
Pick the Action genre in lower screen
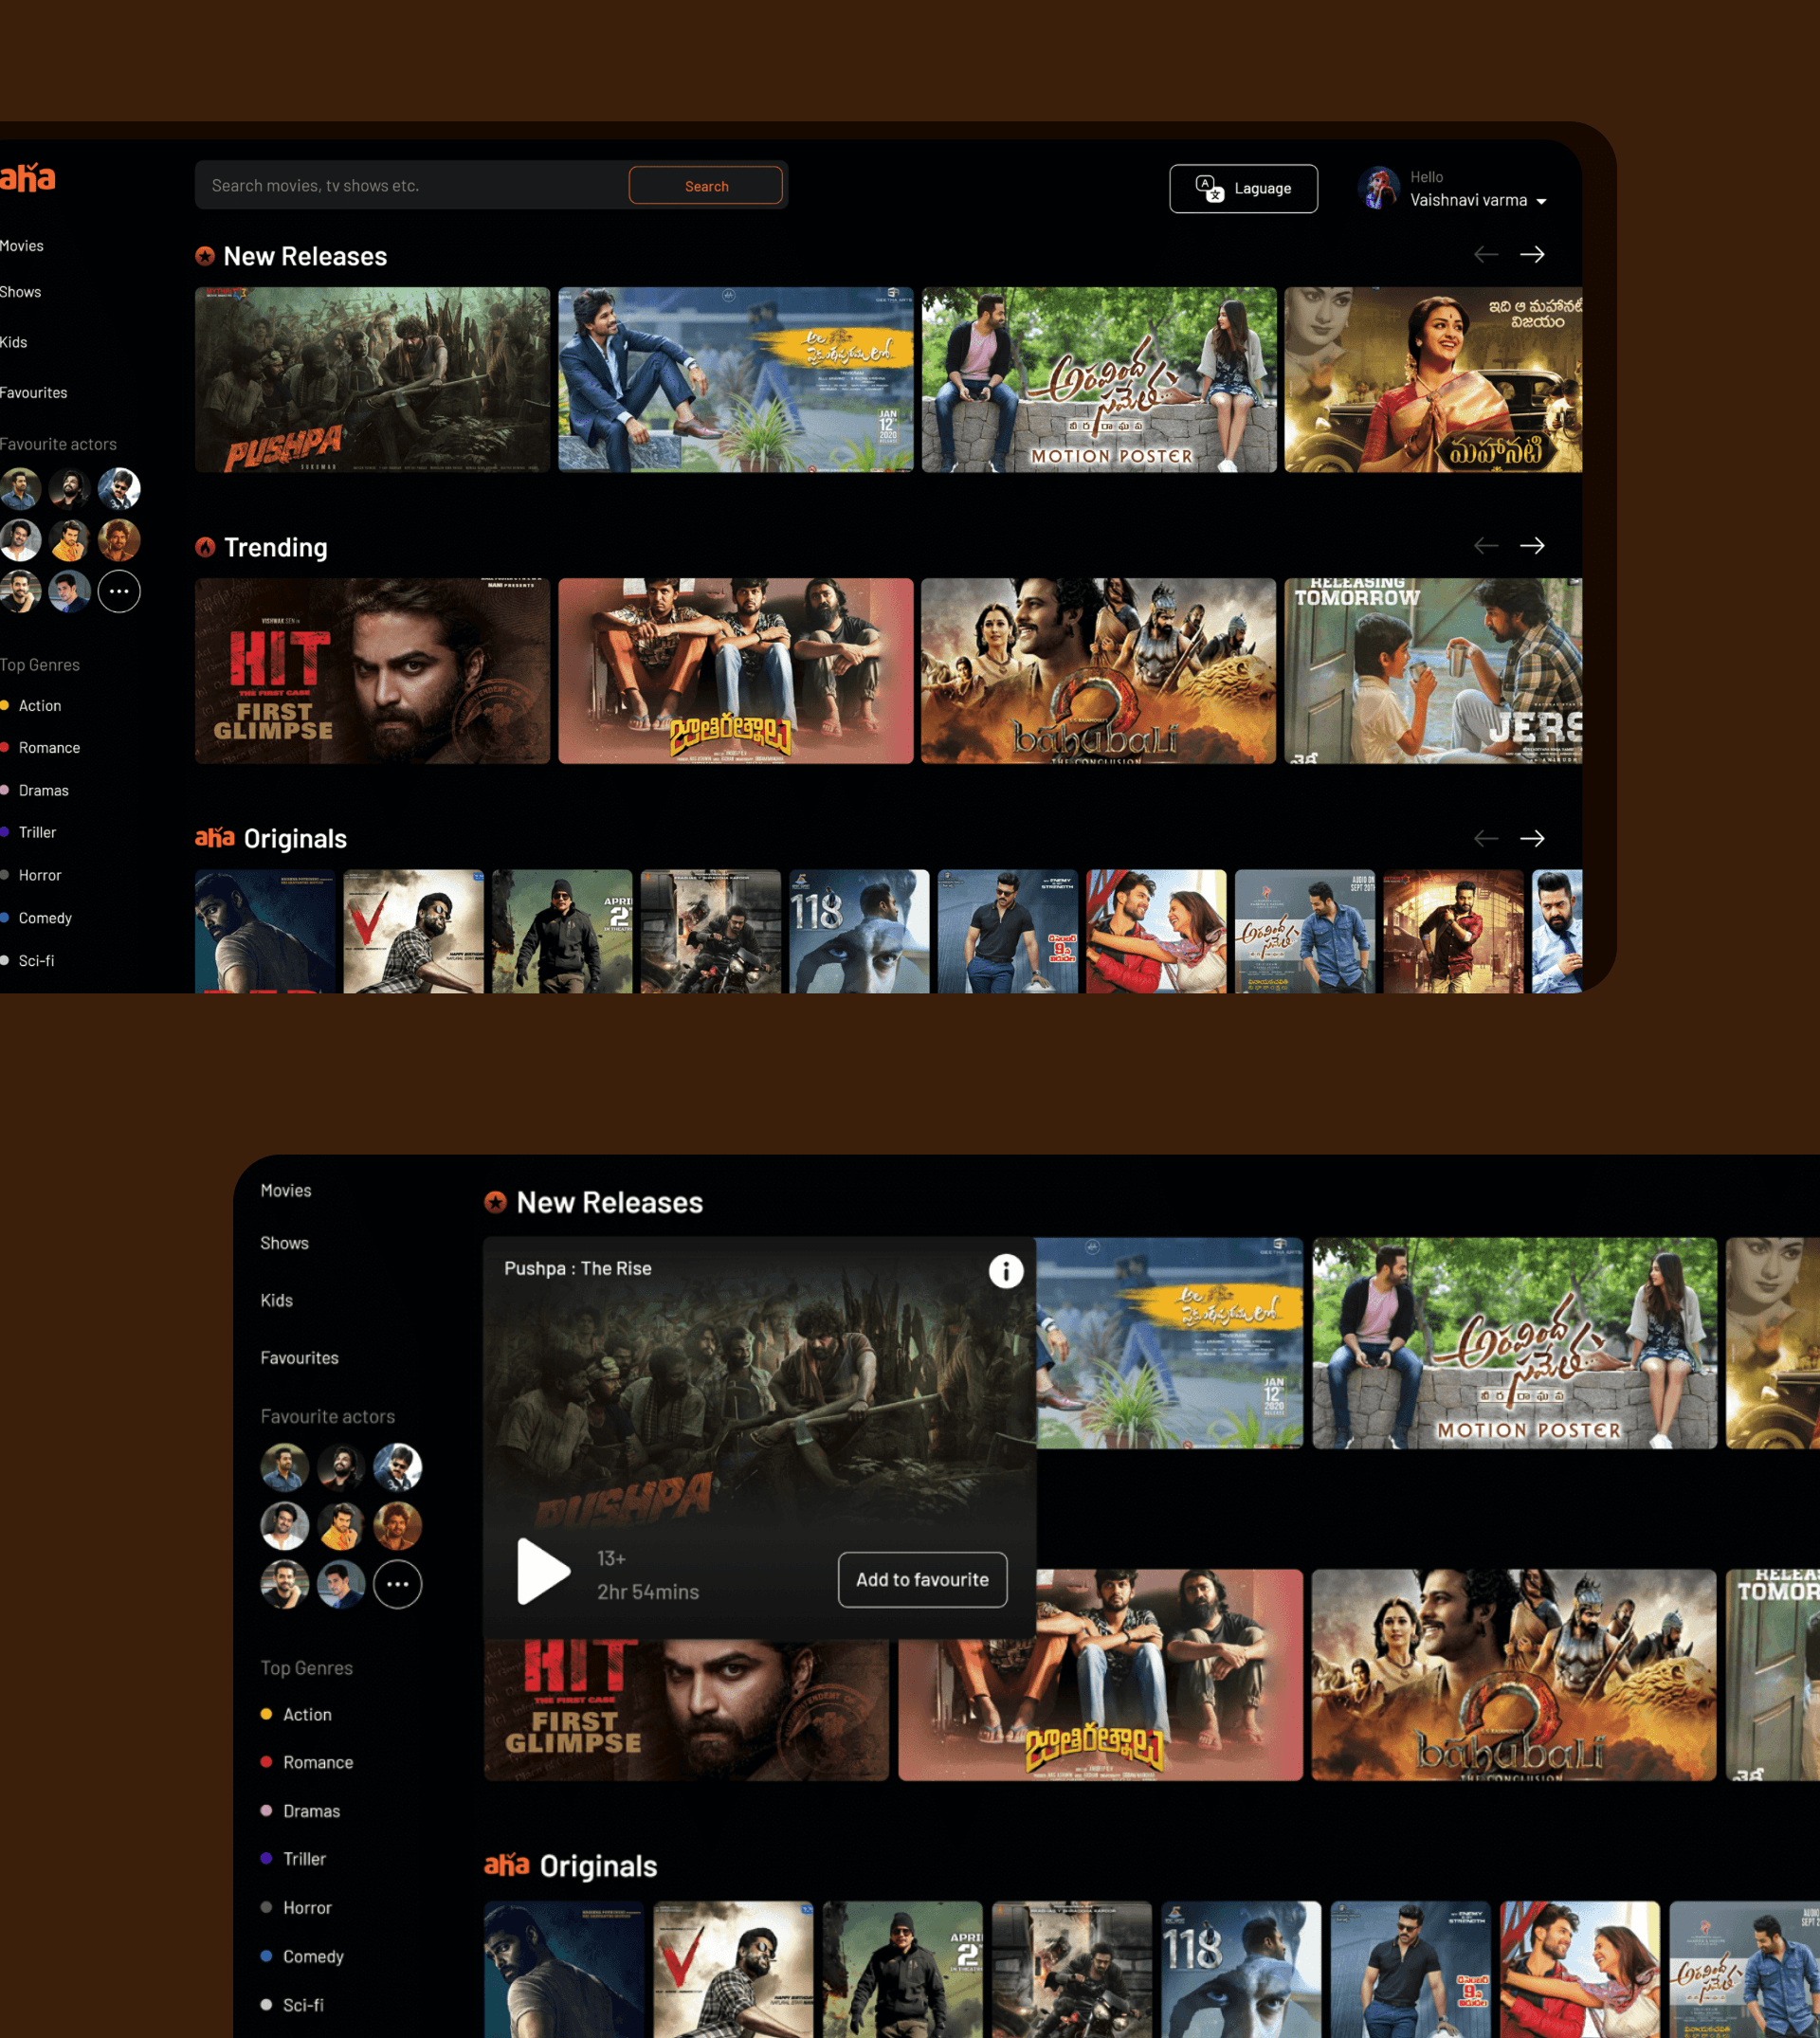296,1715
